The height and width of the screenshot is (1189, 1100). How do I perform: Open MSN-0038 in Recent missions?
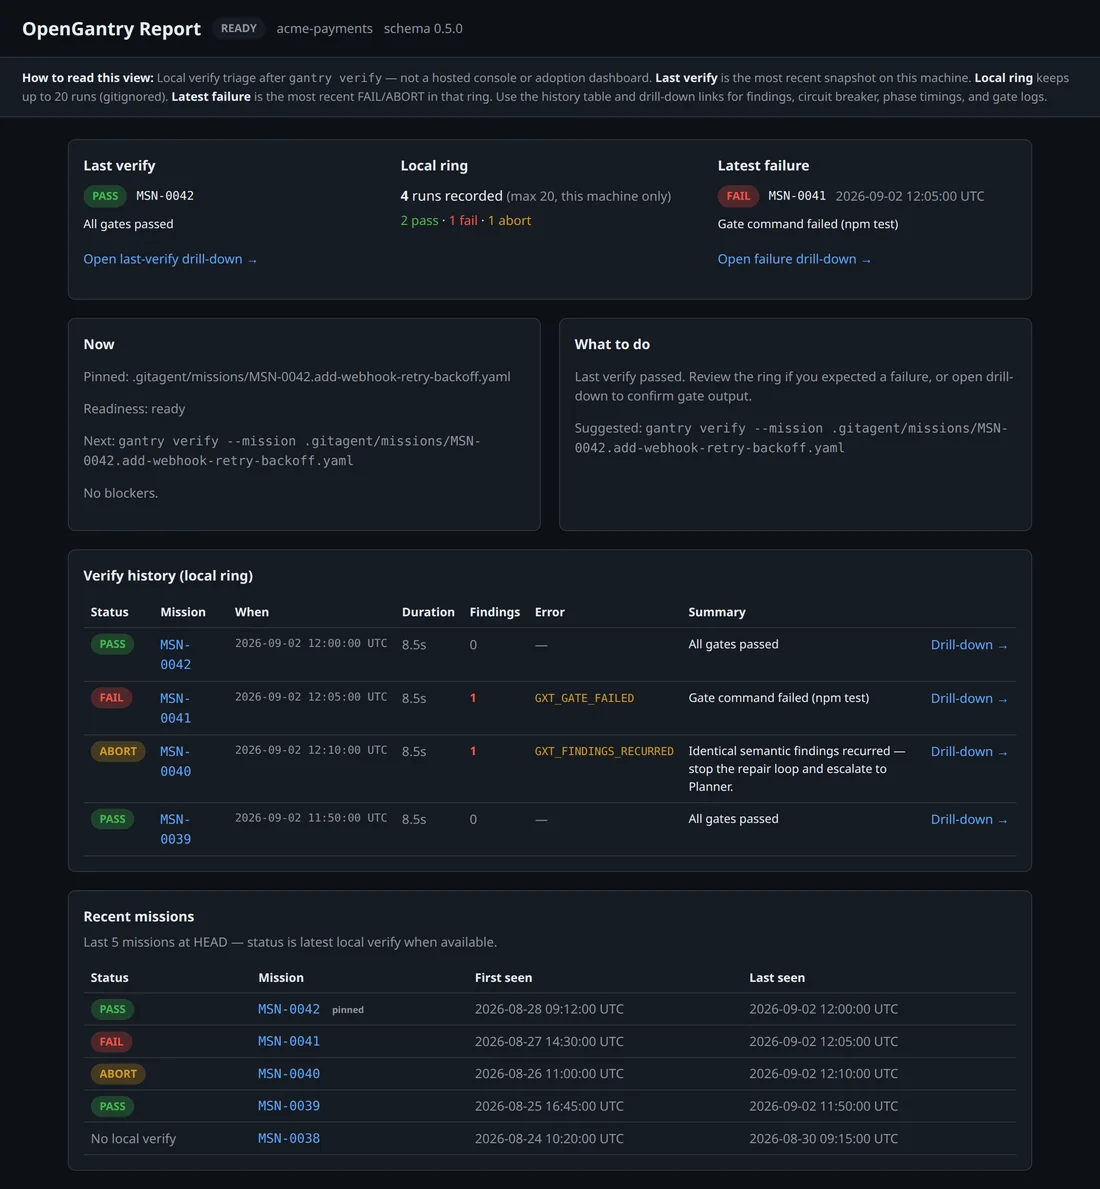pos(289,1139)
